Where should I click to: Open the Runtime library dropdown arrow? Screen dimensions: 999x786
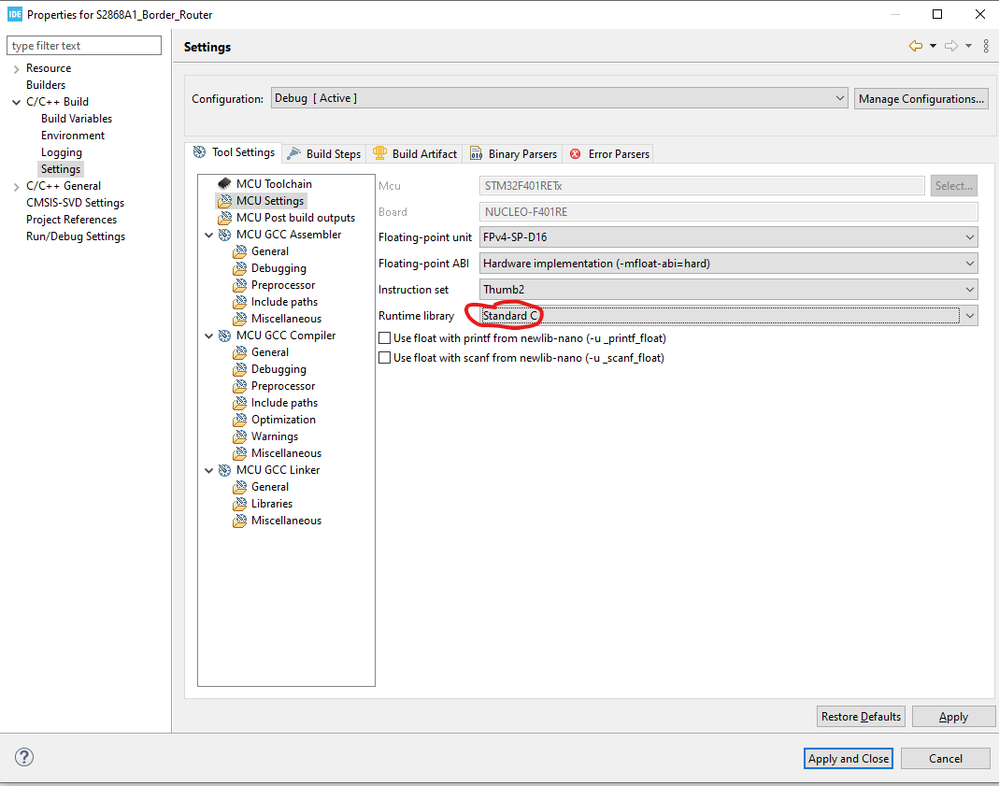click(969, 315)
